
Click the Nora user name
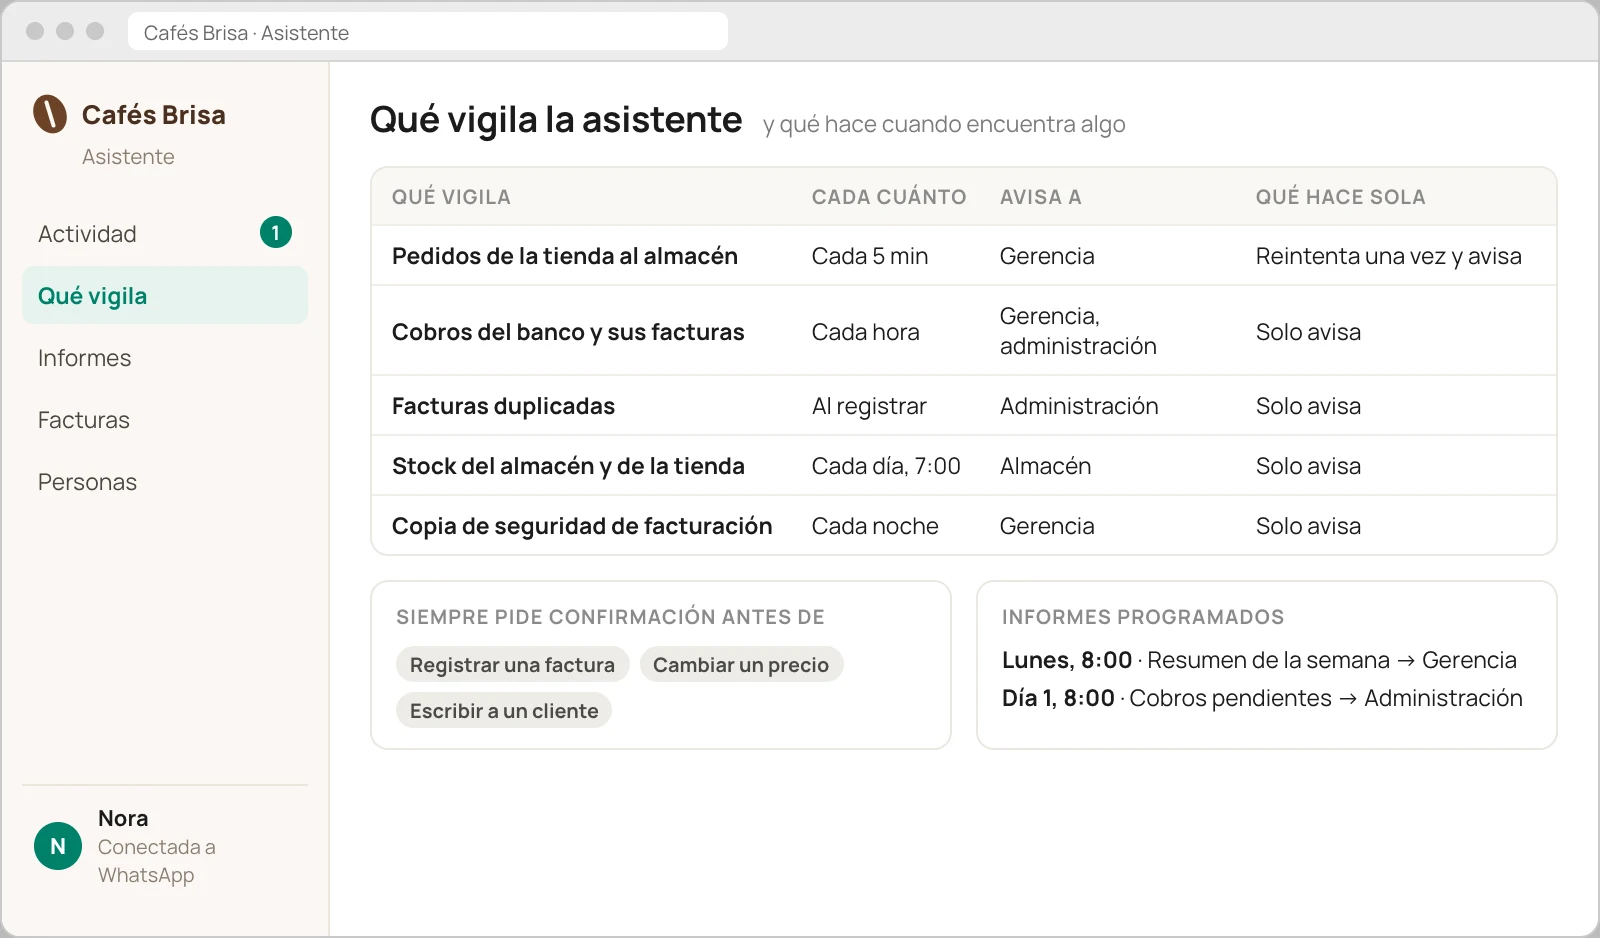(123, 818)
